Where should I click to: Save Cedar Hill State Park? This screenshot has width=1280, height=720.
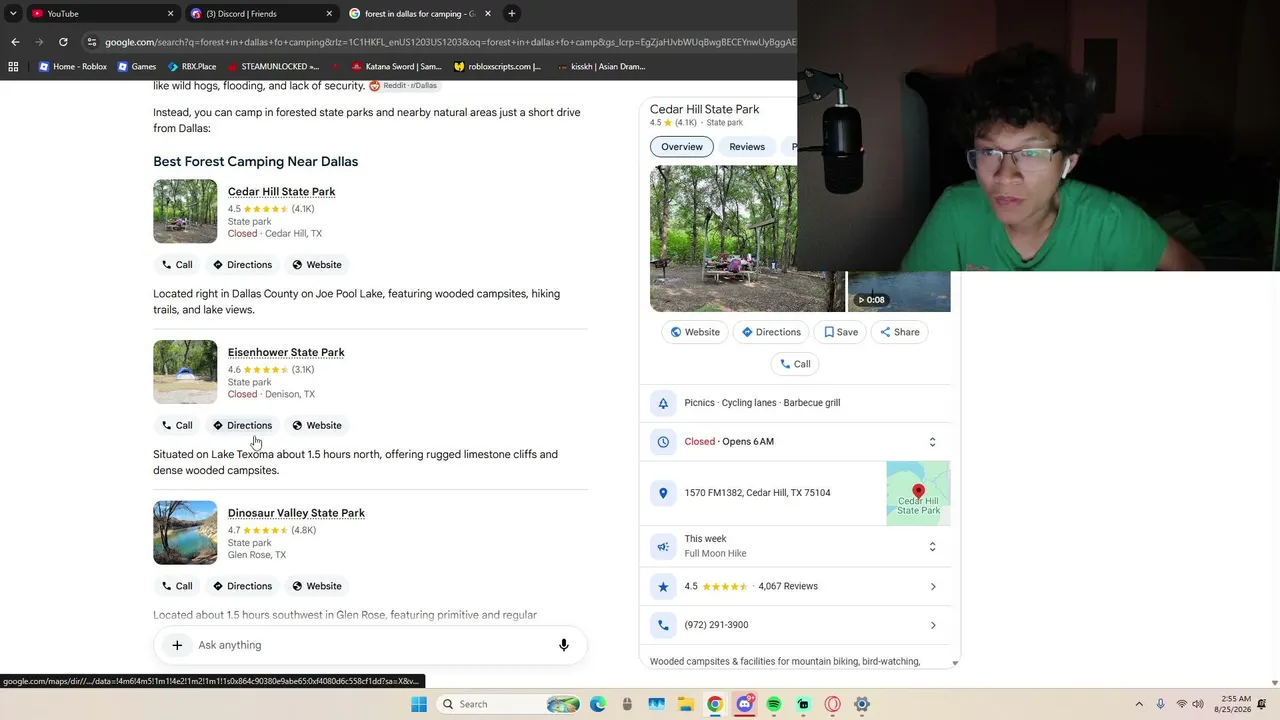[x=841, y=332]
